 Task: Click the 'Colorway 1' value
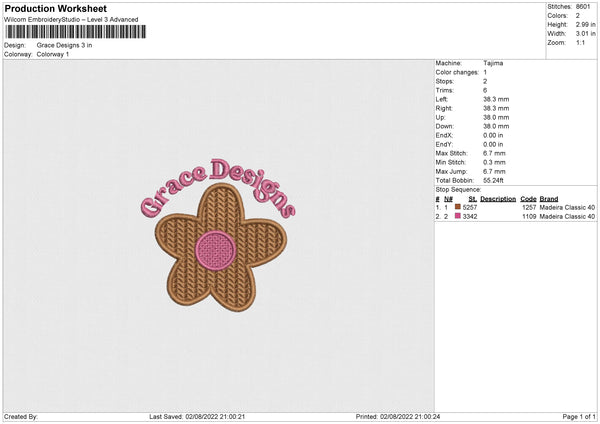[53, 54]
